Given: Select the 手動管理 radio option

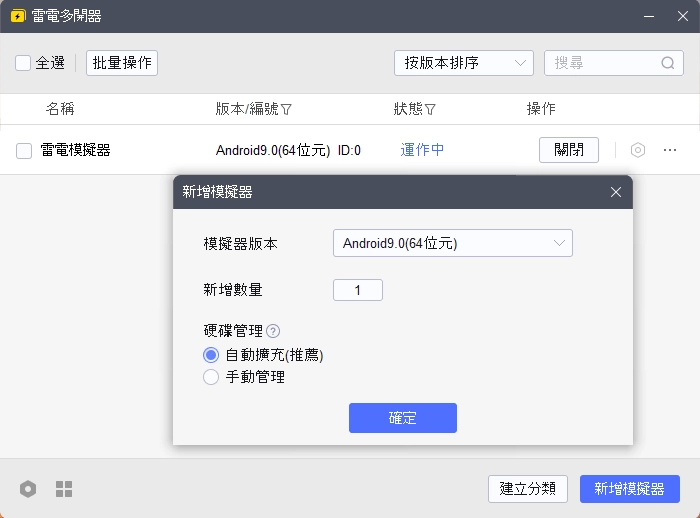Looking at the screenshot, I should (x=211, y=377).
